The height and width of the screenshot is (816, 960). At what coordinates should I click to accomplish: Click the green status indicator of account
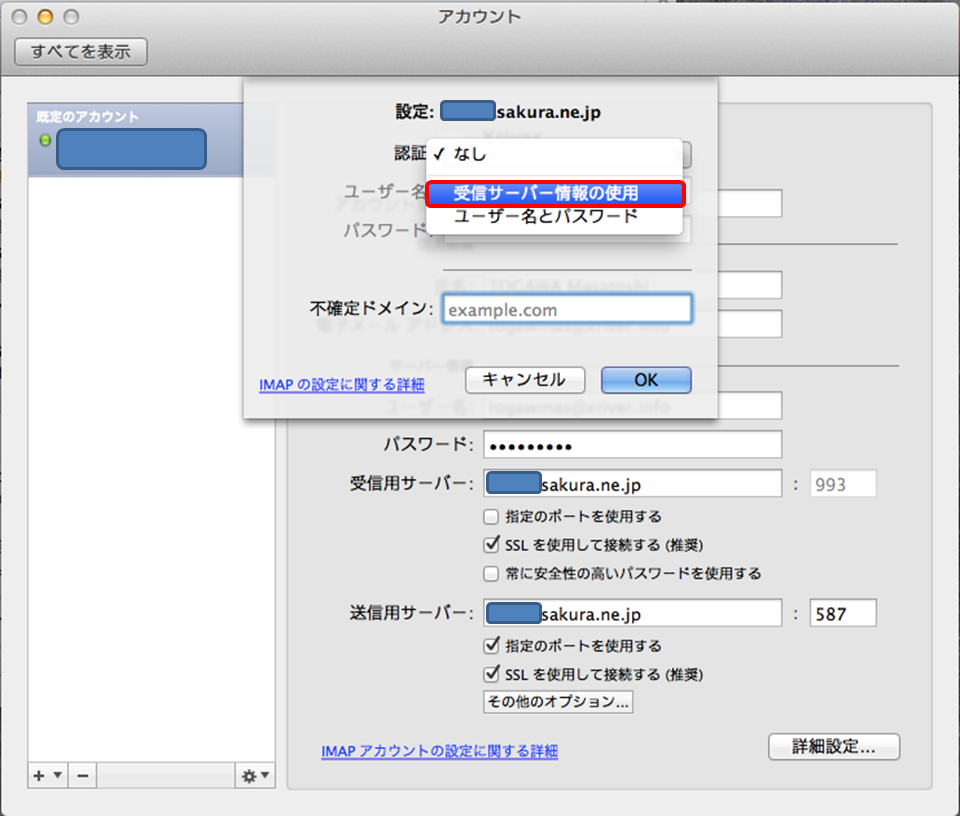point(45,140)
